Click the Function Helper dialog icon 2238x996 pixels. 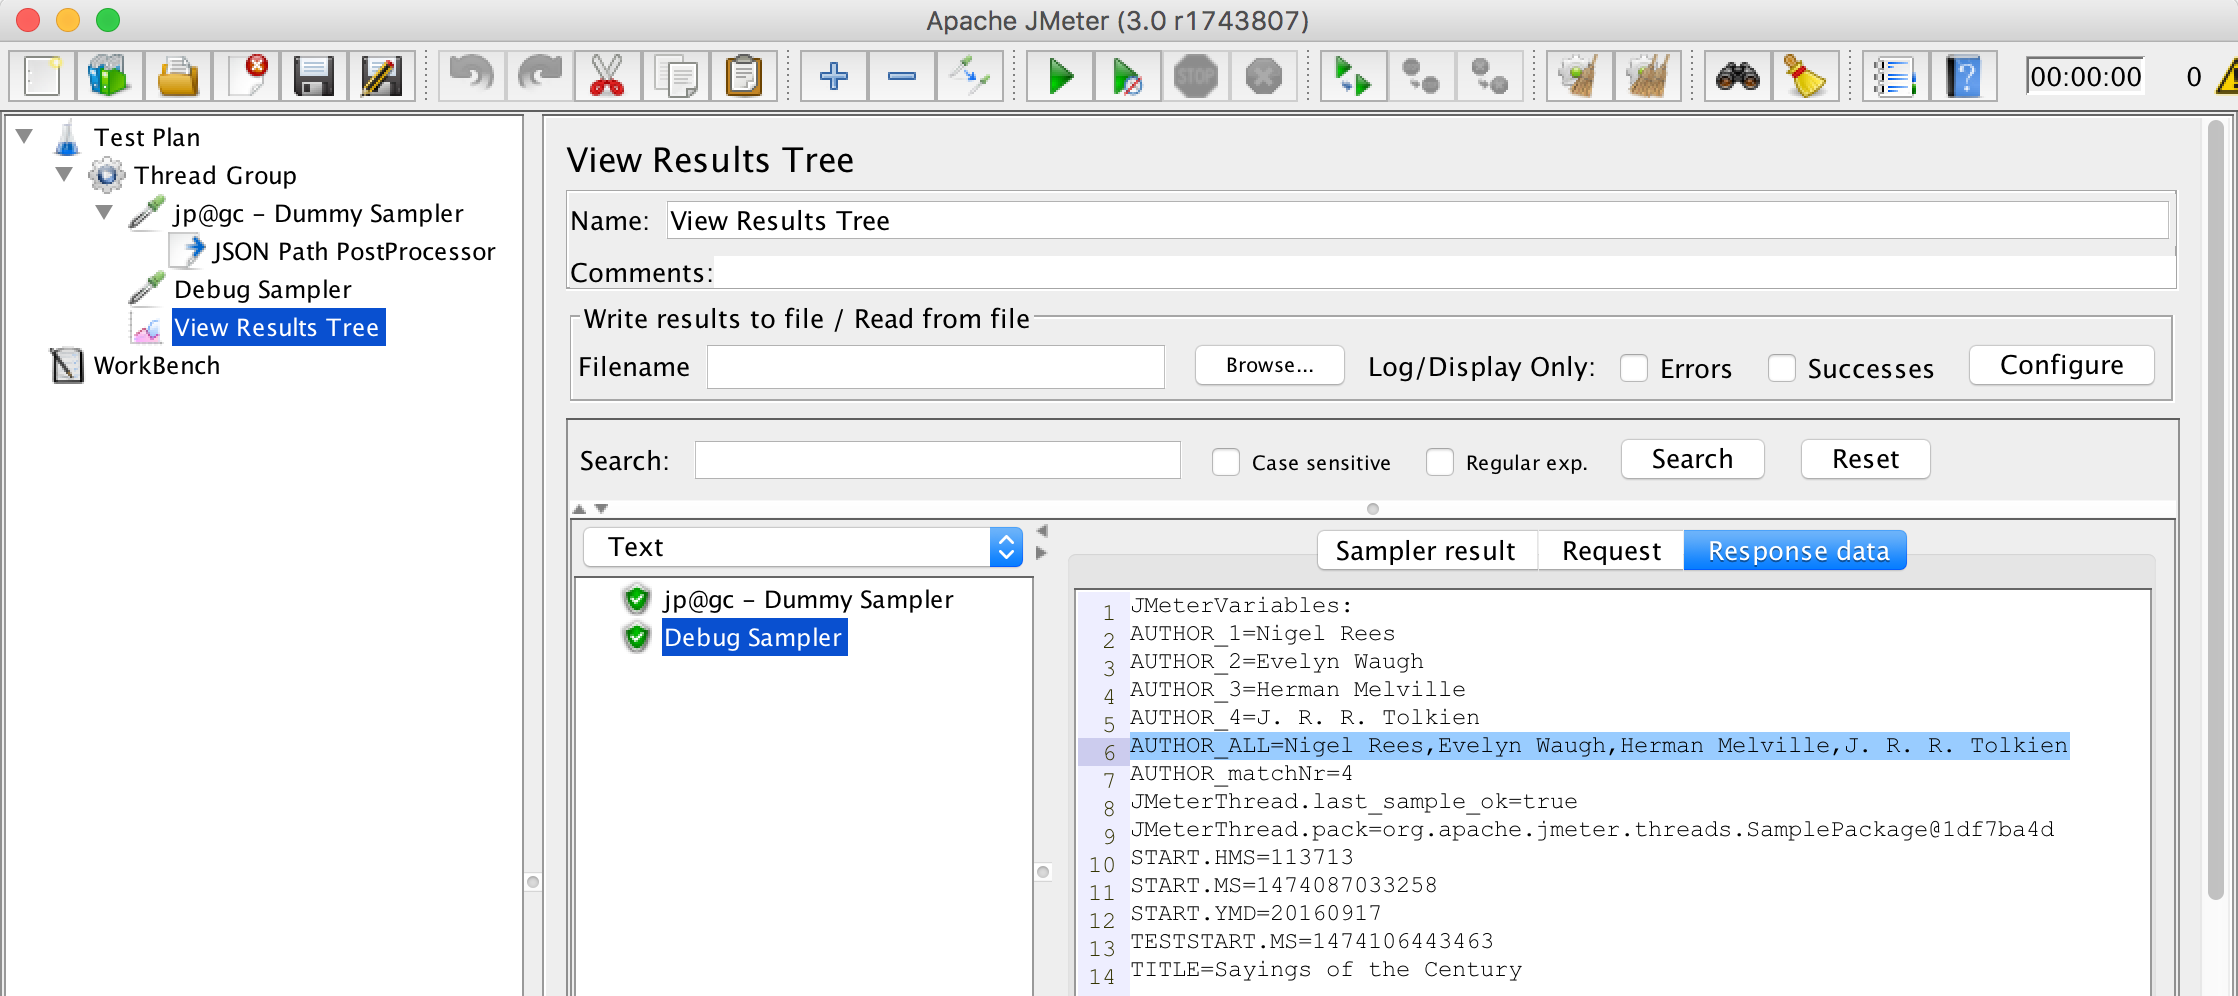pyautogui.click(x=1896, y=75)
